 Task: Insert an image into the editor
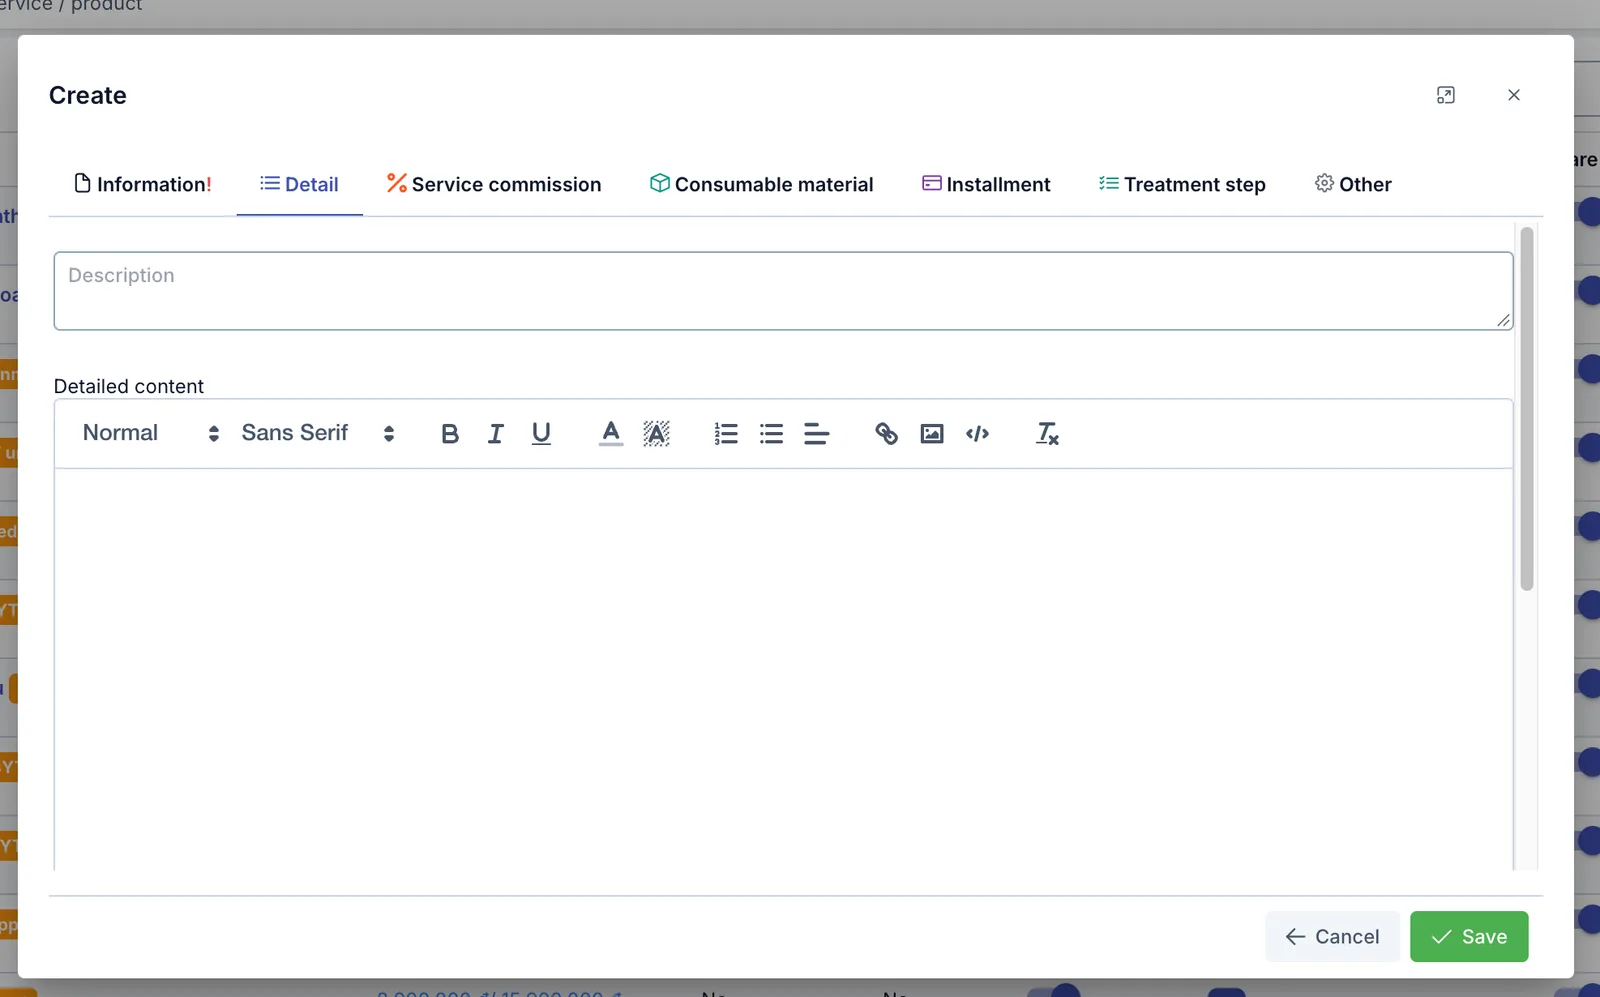tap(932, 434)
